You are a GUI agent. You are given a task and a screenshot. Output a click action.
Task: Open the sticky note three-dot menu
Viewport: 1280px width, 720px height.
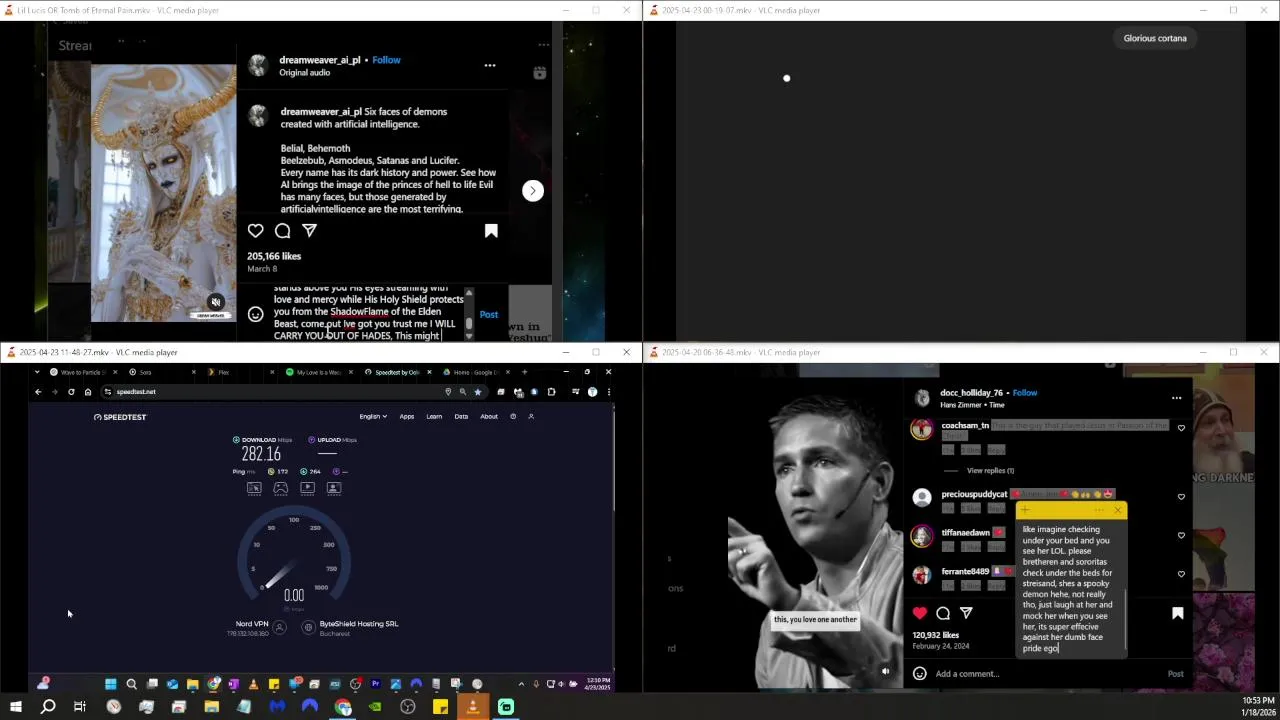click(1099, 510)
